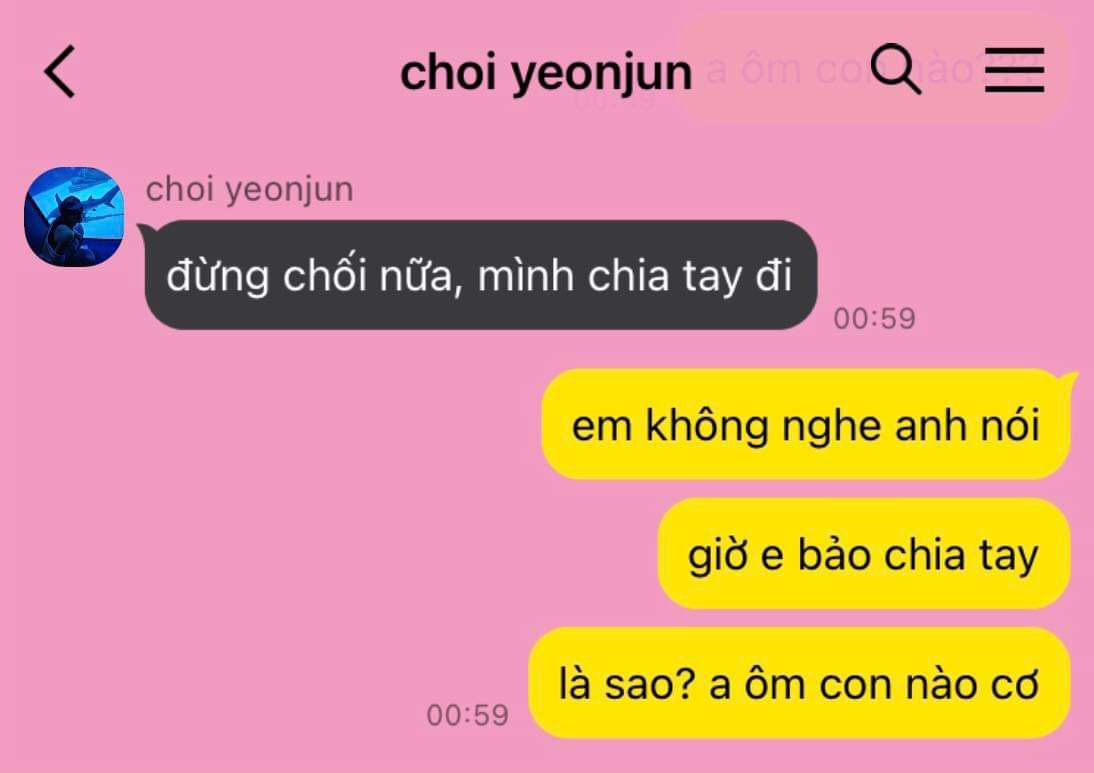Tap the words 'chia tay đi' in dark bubble
1094x773 pixels.
click(689, 276)
